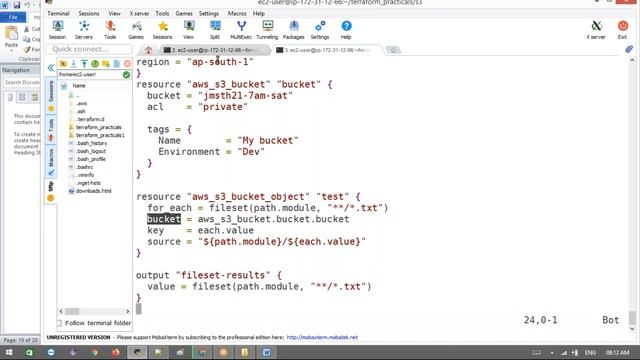The height and width of the screenshot is (360, 640).
Task: Open the mobaxterm.mobatek.net link
Action: [x=322, y=338]
